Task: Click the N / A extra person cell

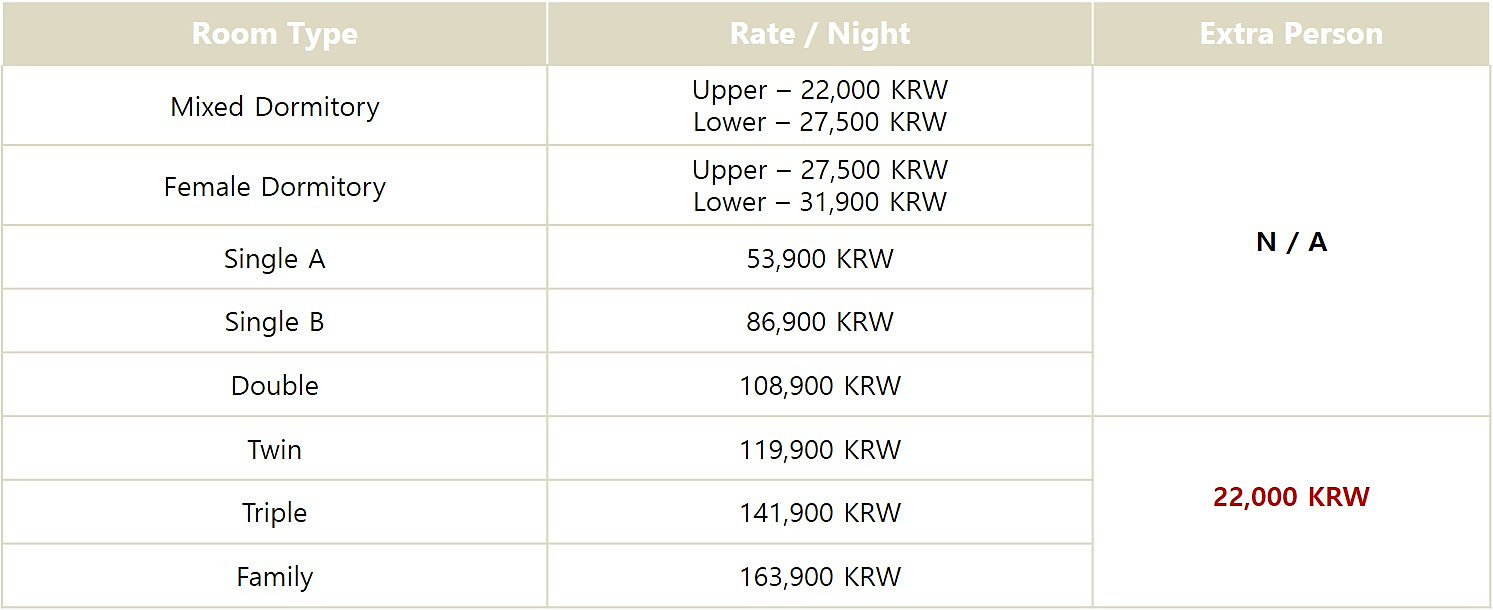Action: coord(1291,241)
